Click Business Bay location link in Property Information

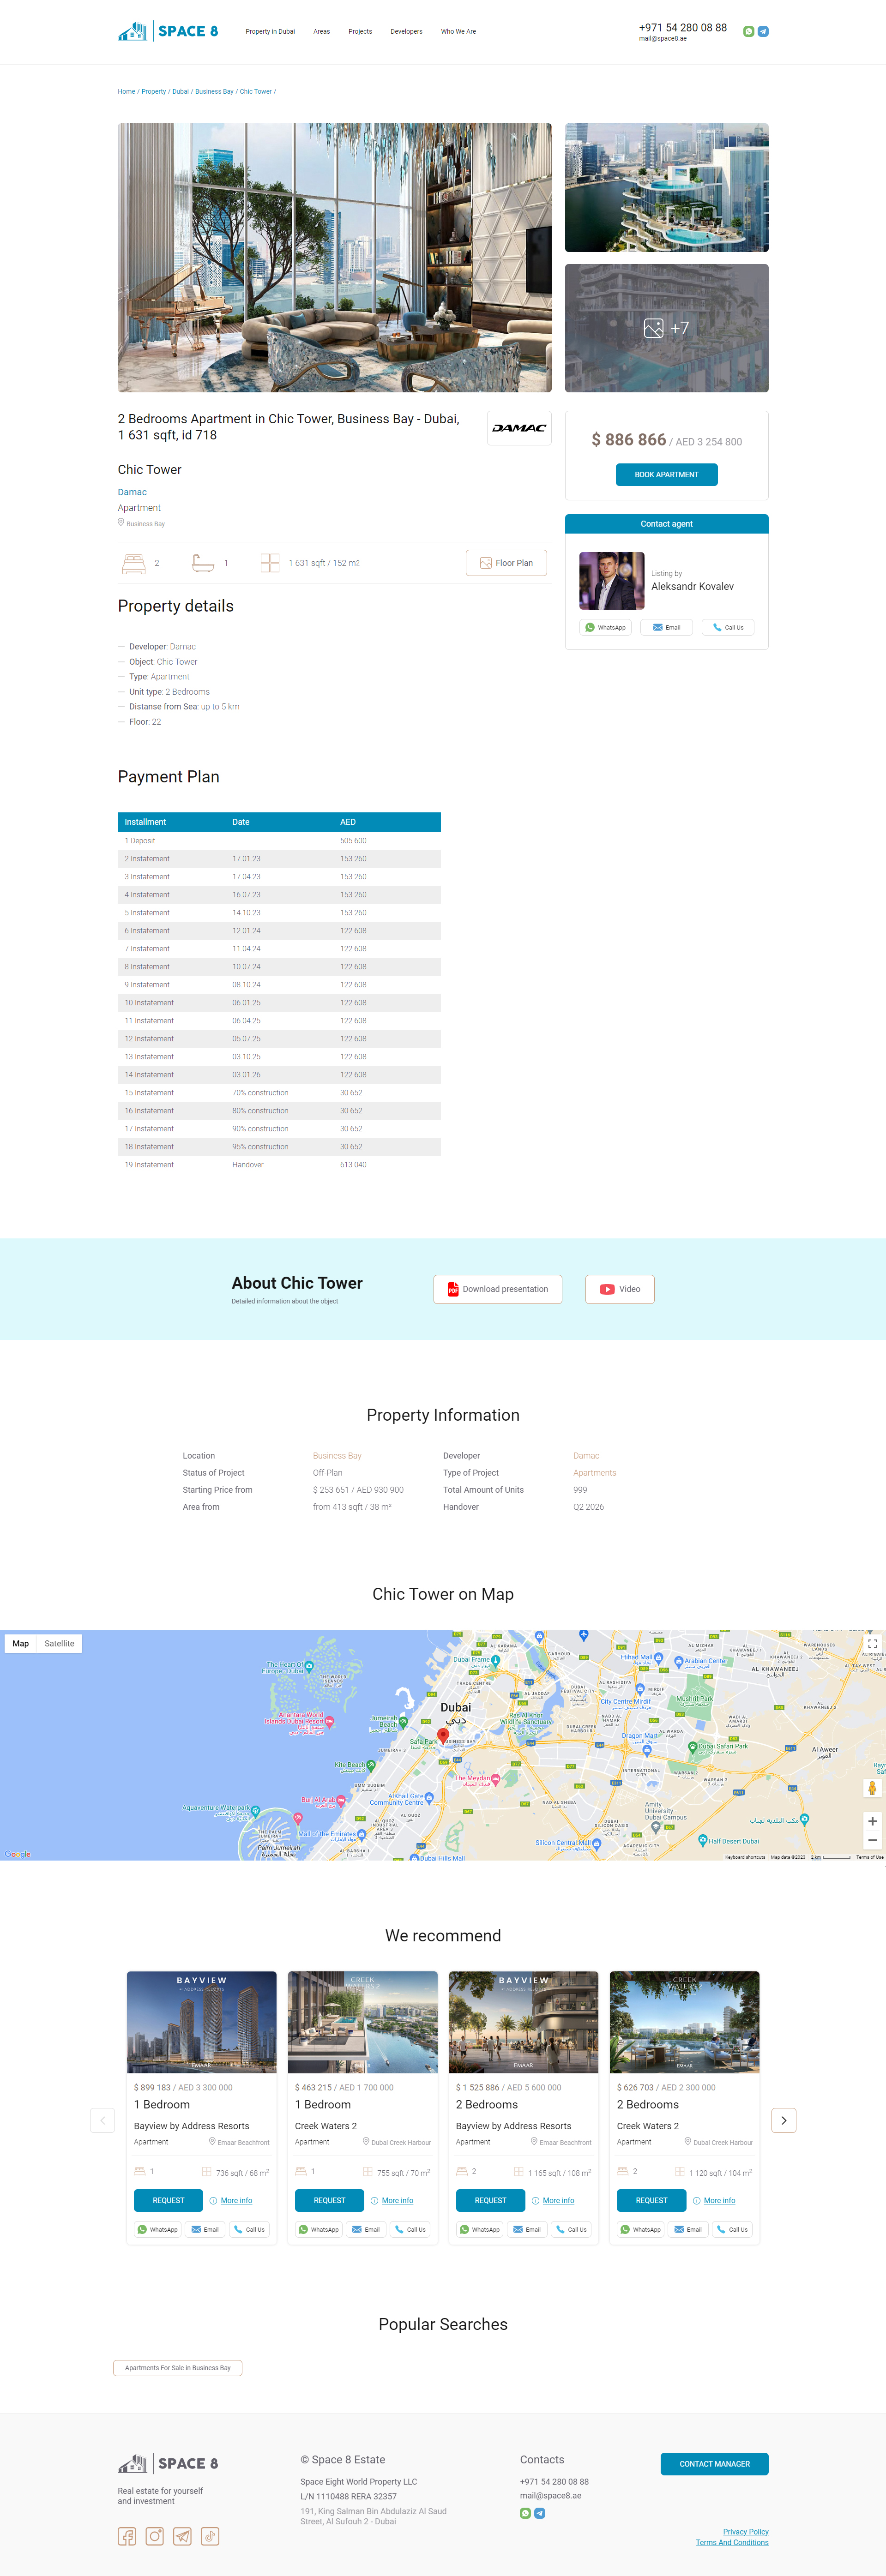(337, 1456)
